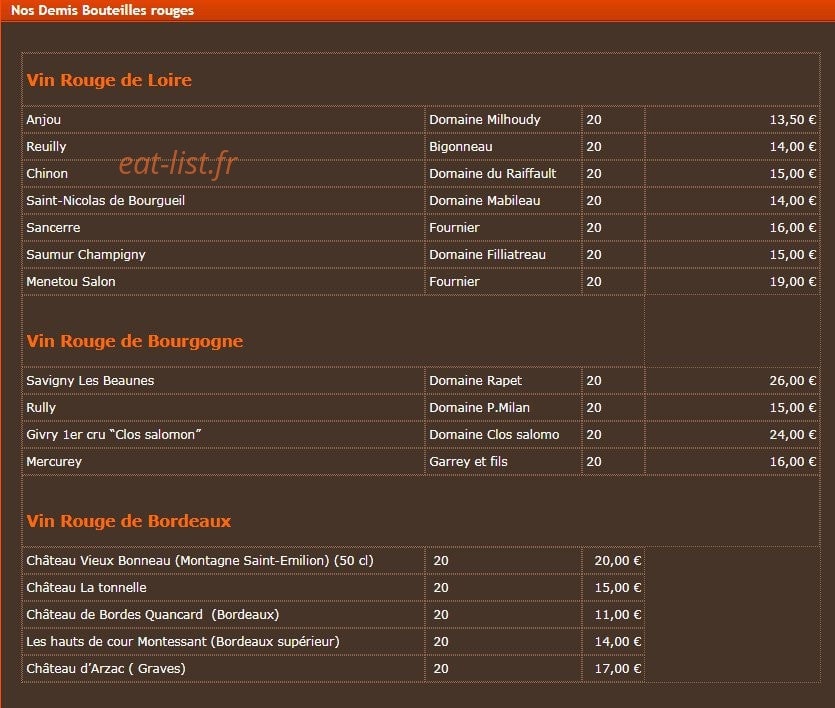835x708 pixels.
Task: Select the 'Vin Rouge de Bordeaux' heading
Action: click(129, 521)
